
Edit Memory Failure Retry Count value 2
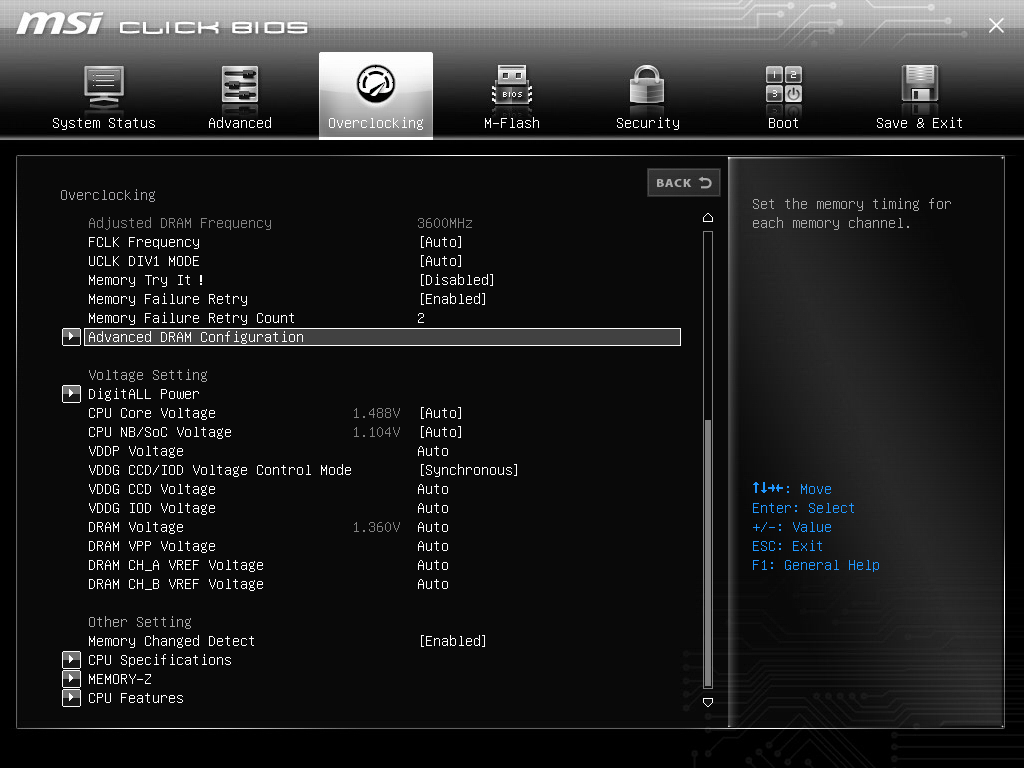point(421,318)
